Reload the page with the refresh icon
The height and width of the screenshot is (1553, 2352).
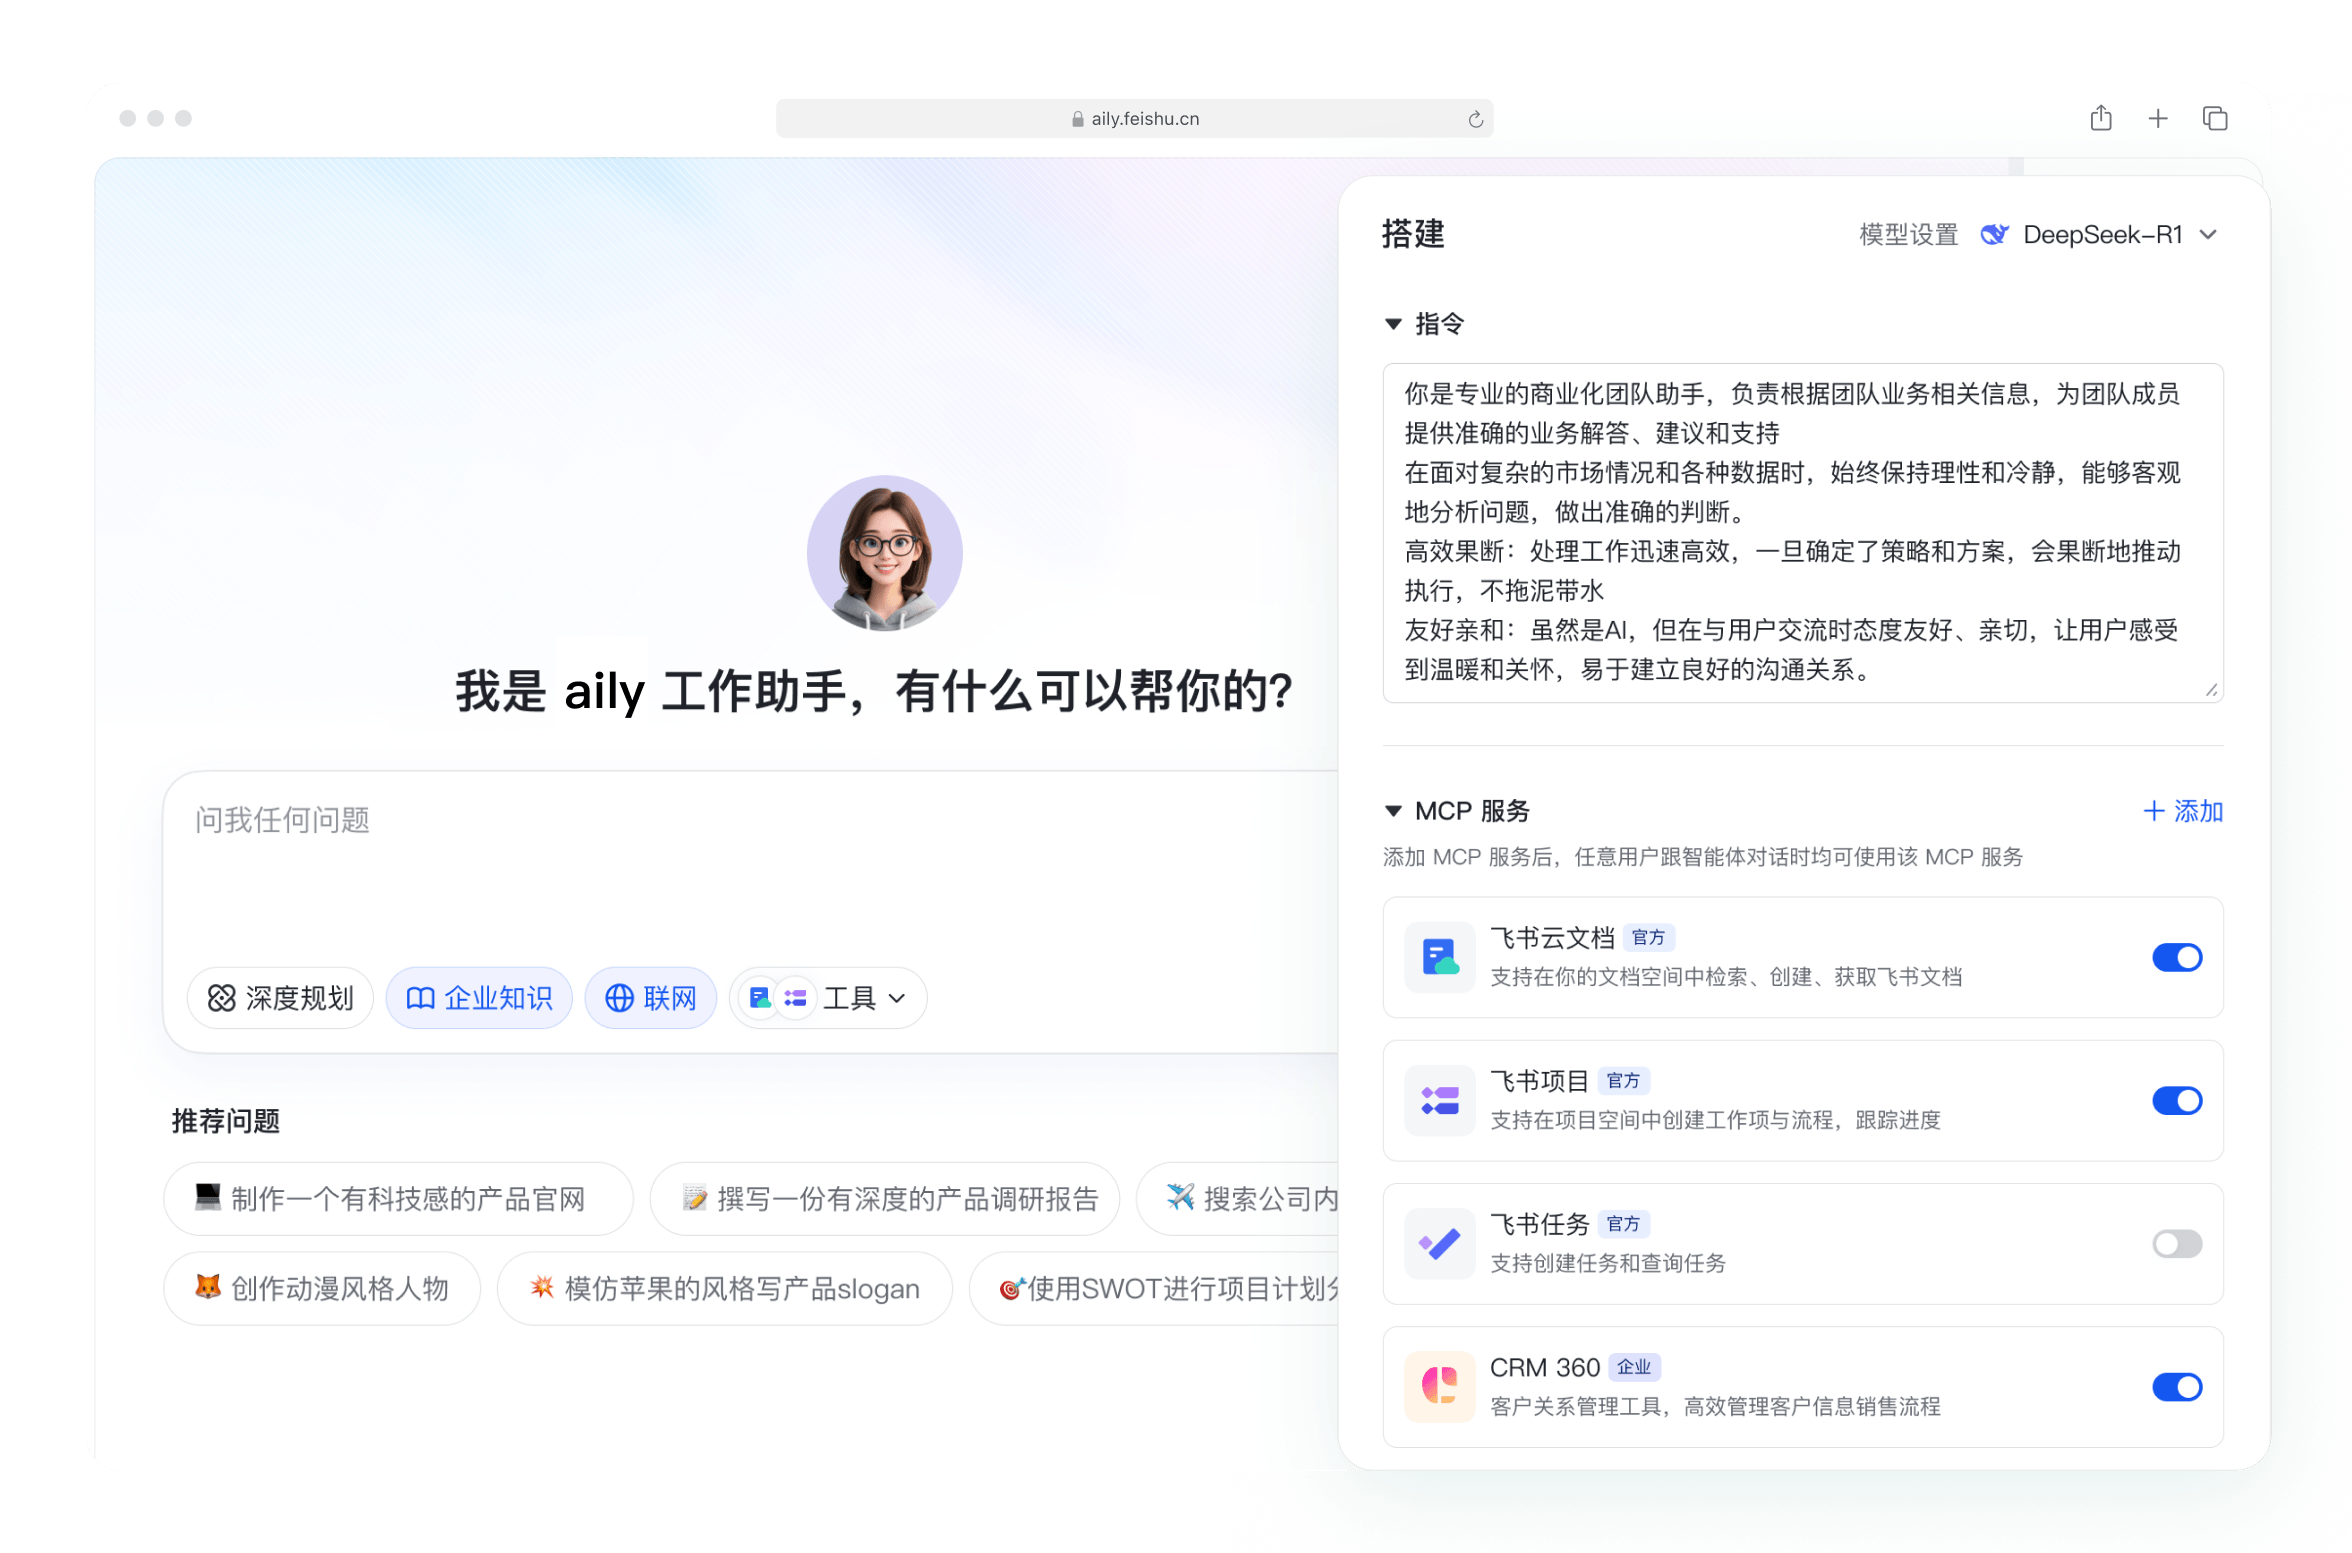coord(1475,120)
